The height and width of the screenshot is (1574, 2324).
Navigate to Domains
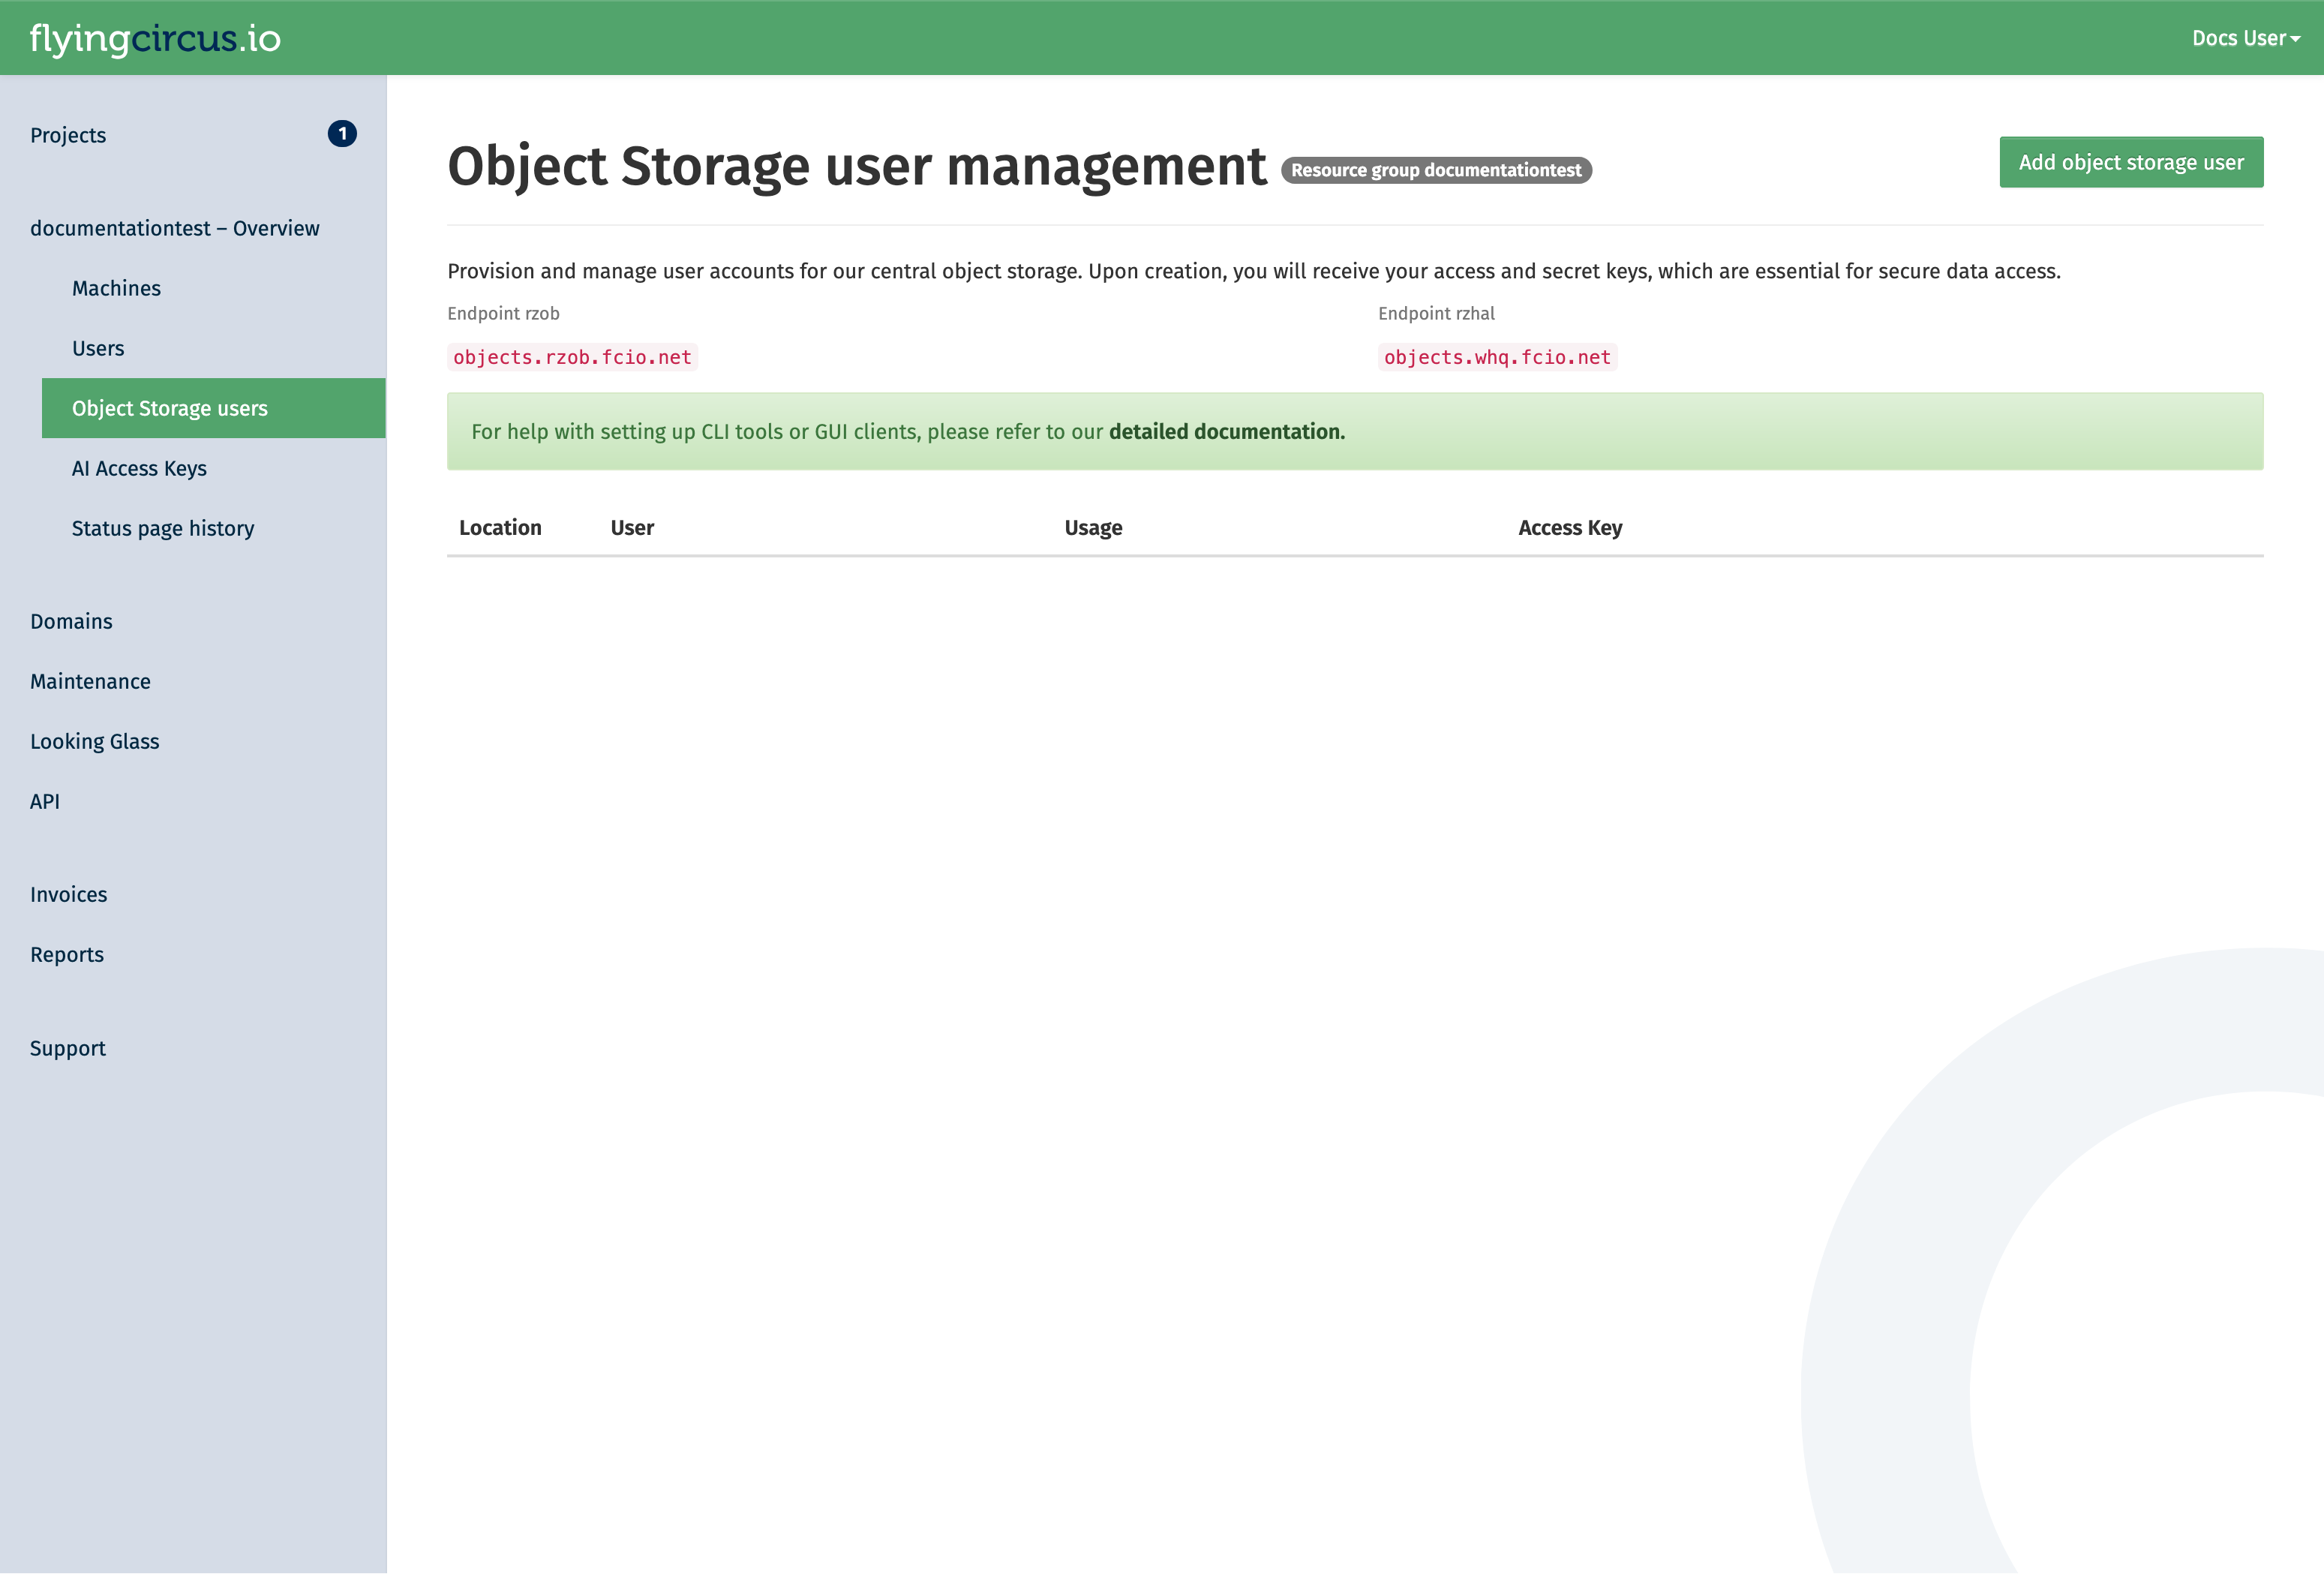point(71,621)
